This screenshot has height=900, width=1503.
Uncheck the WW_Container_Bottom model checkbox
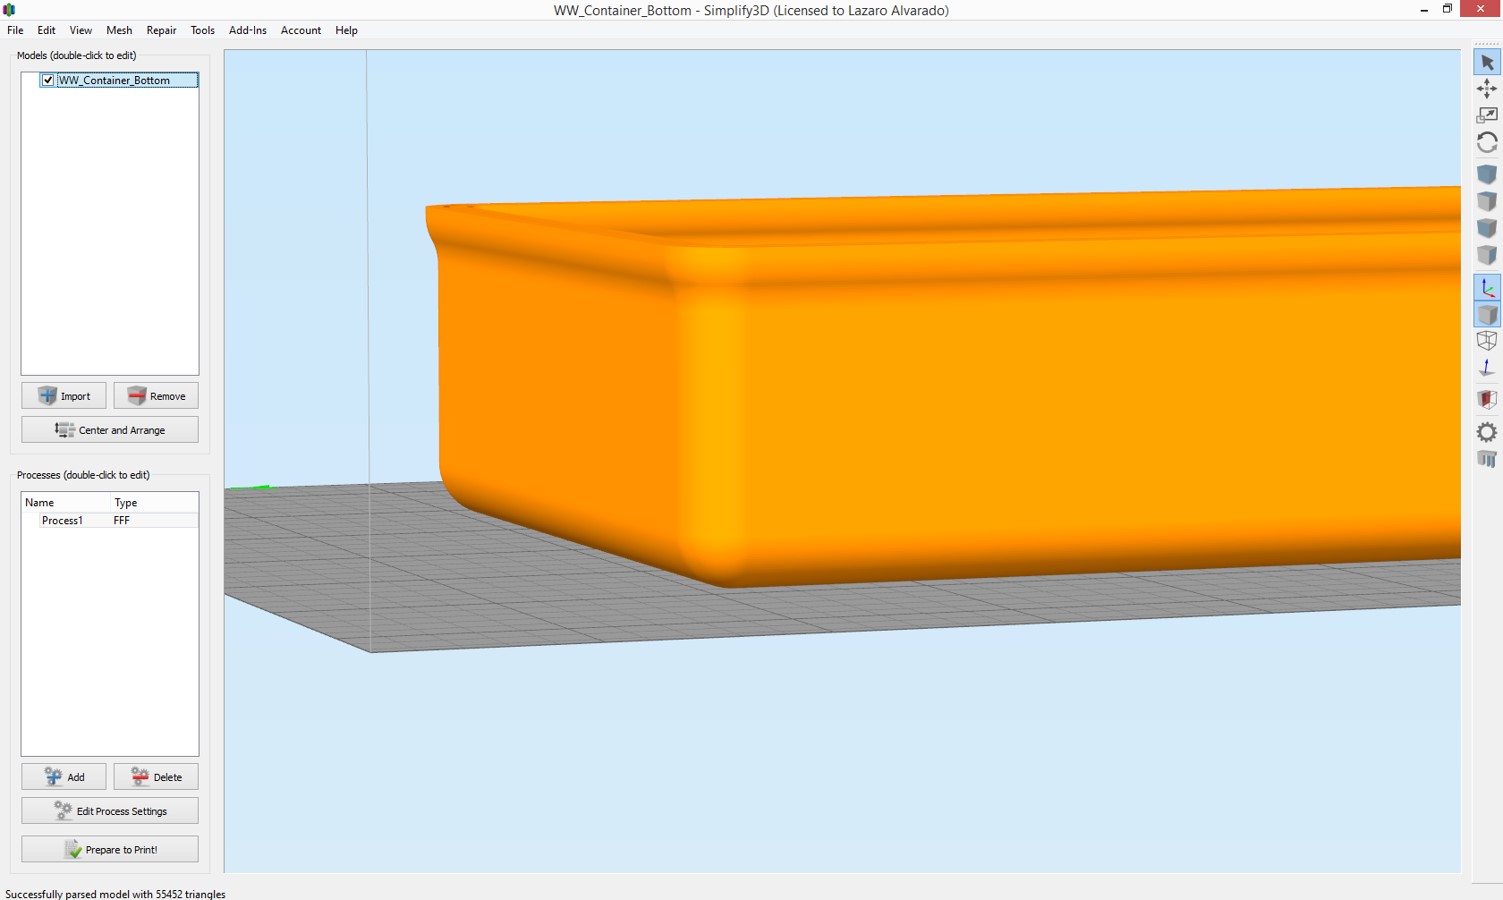pos(48,80)
